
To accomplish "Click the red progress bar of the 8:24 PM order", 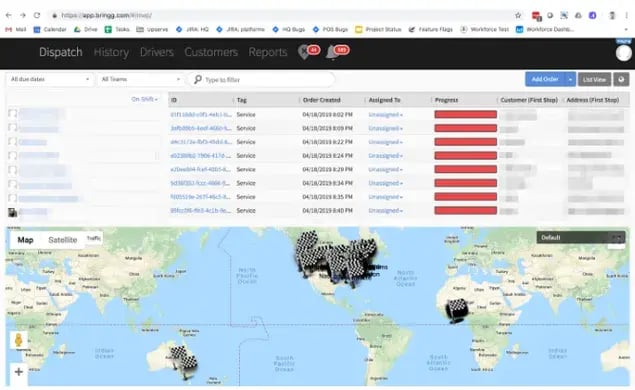I will click(466, 156).
